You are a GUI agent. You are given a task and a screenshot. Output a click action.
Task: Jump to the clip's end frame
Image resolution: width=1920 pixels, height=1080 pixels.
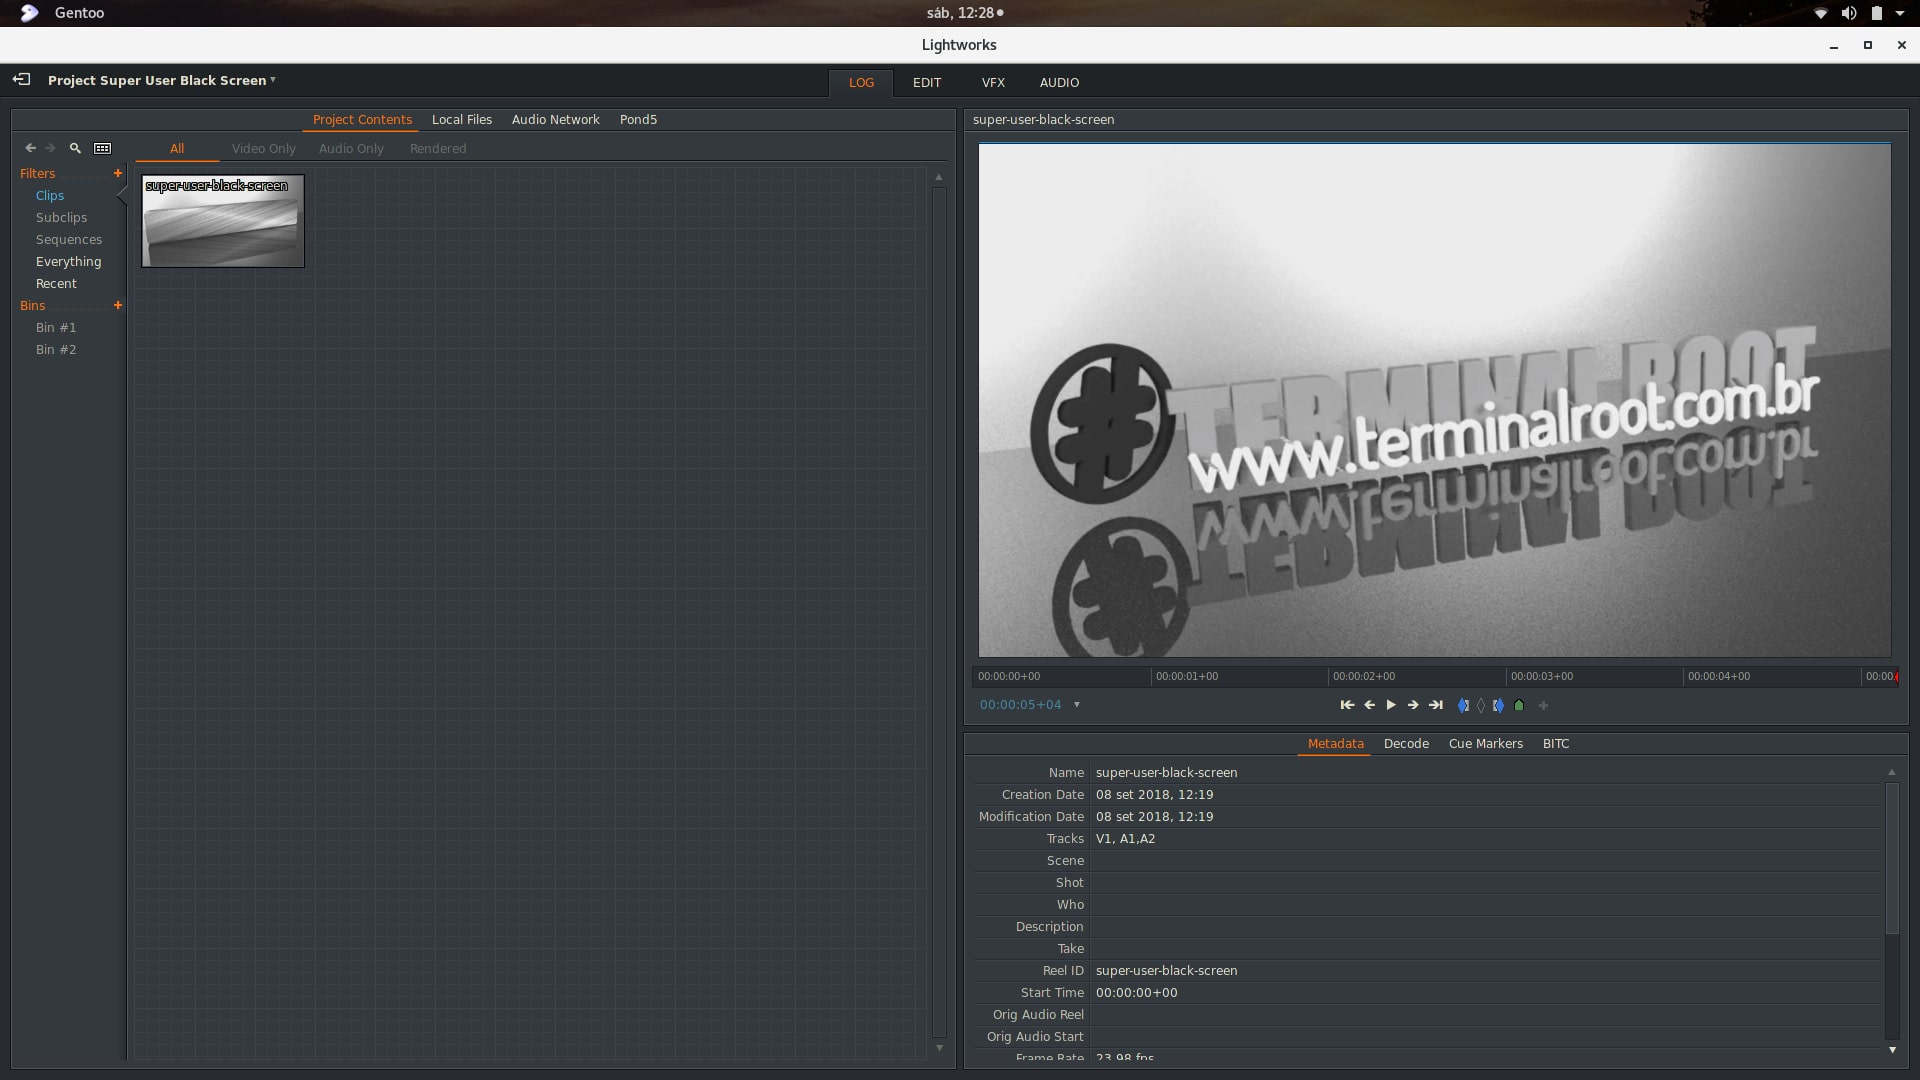[x=1436, y=705]
